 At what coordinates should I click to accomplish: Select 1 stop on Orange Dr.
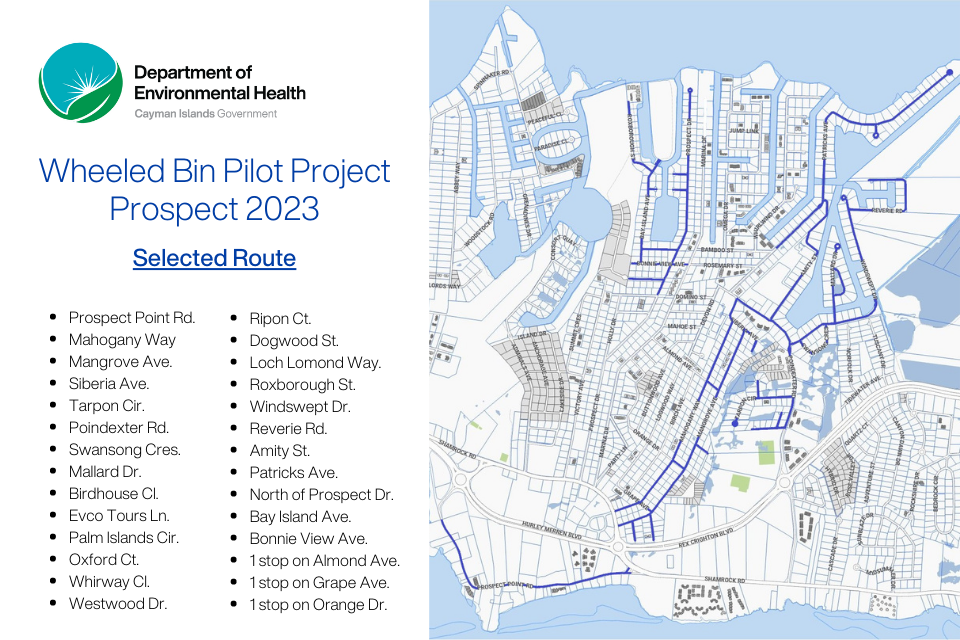tap(319, 604)
